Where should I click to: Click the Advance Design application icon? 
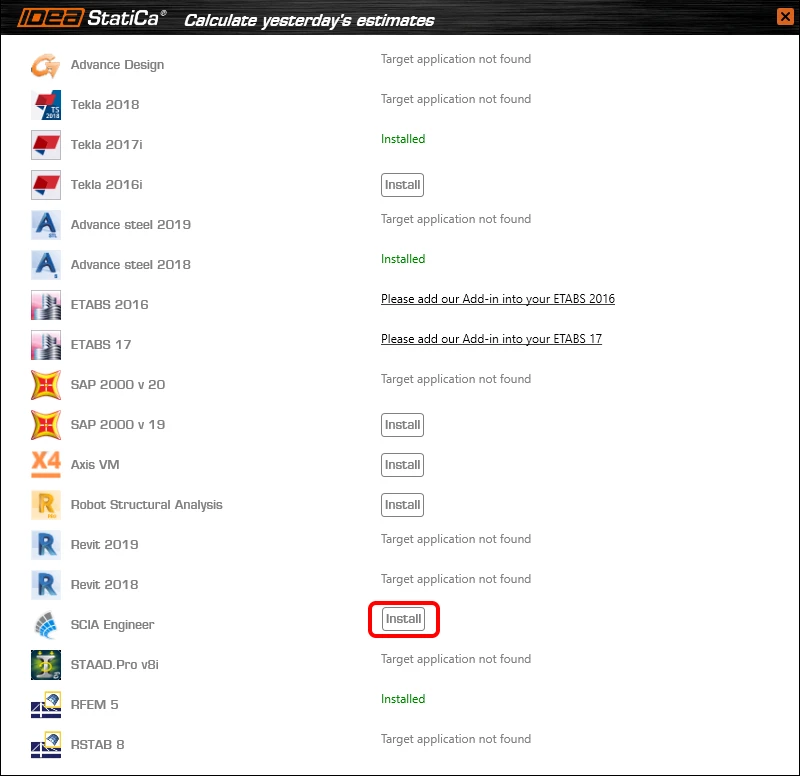tap(46, 65)
